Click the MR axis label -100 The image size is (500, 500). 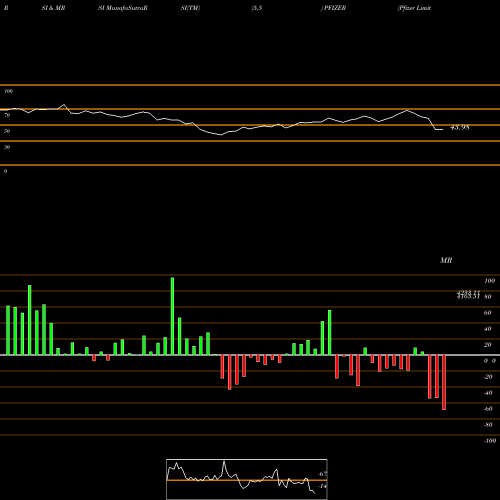(489, 441)
